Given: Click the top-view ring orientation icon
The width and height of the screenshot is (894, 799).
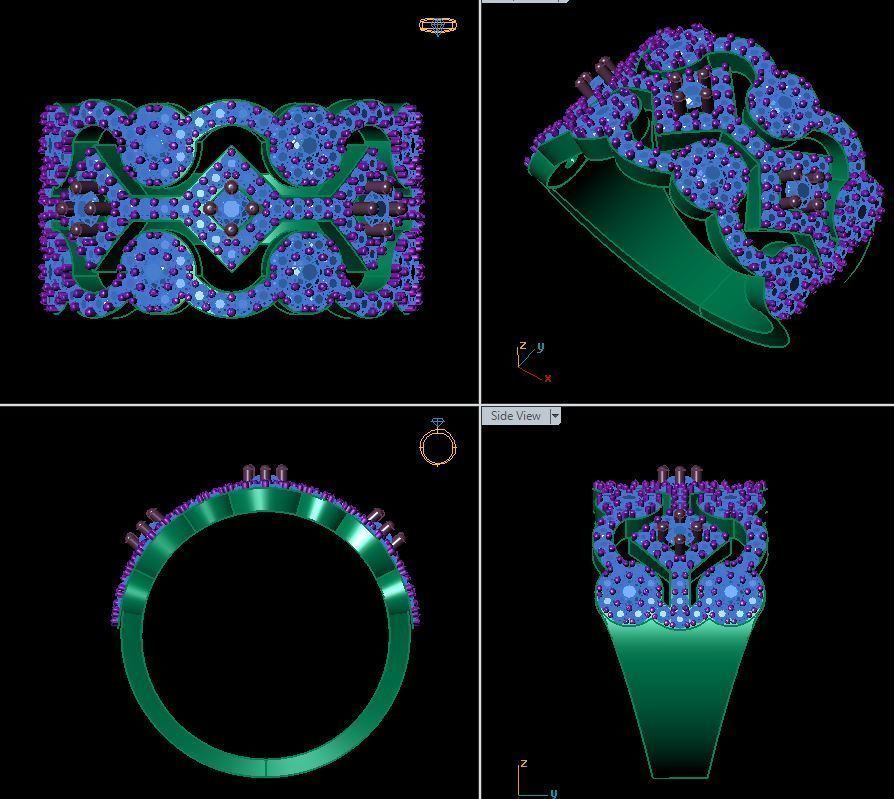Looking at the screenshot, I should [x=438, y=26].
